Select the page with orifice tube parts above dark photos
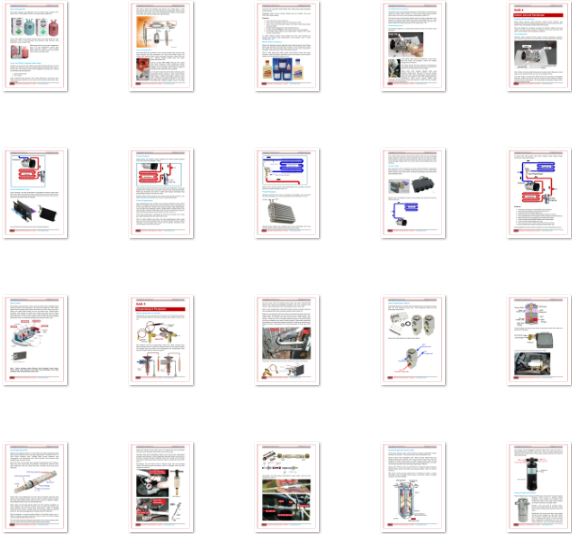 (287, 488)
